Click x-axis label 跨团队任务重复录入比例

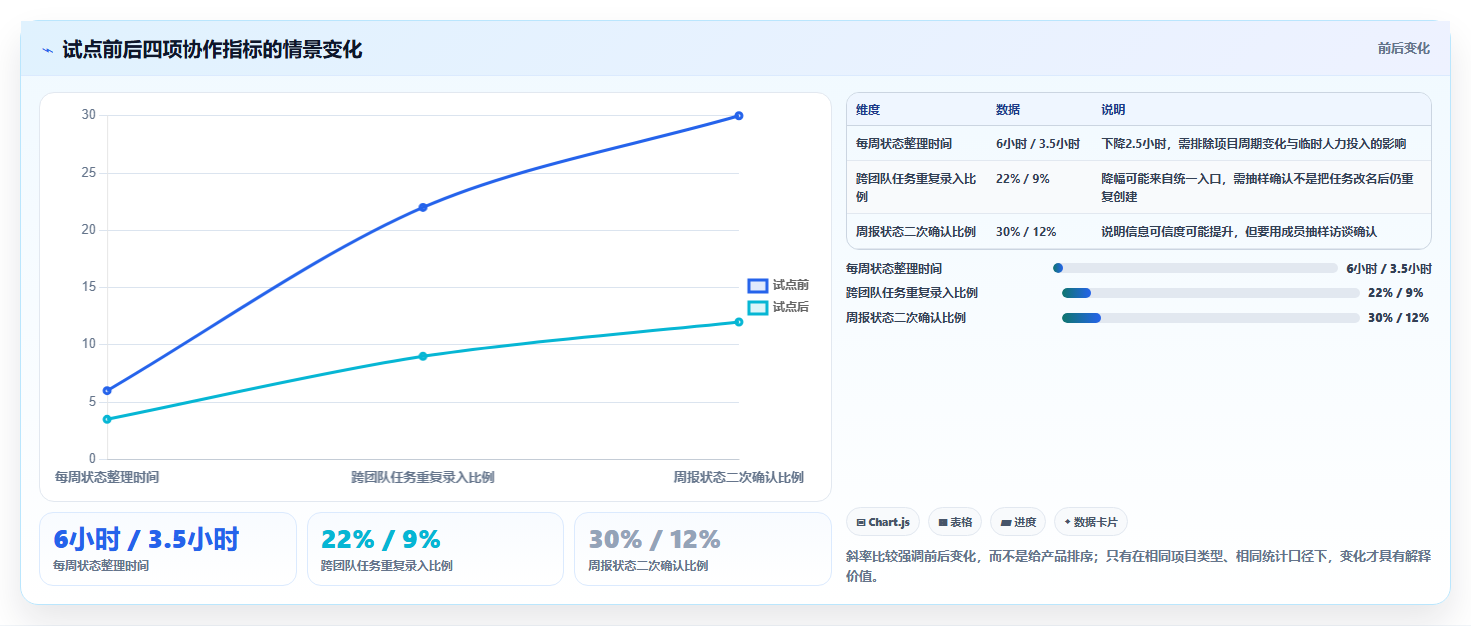click(x=423, y=478)
